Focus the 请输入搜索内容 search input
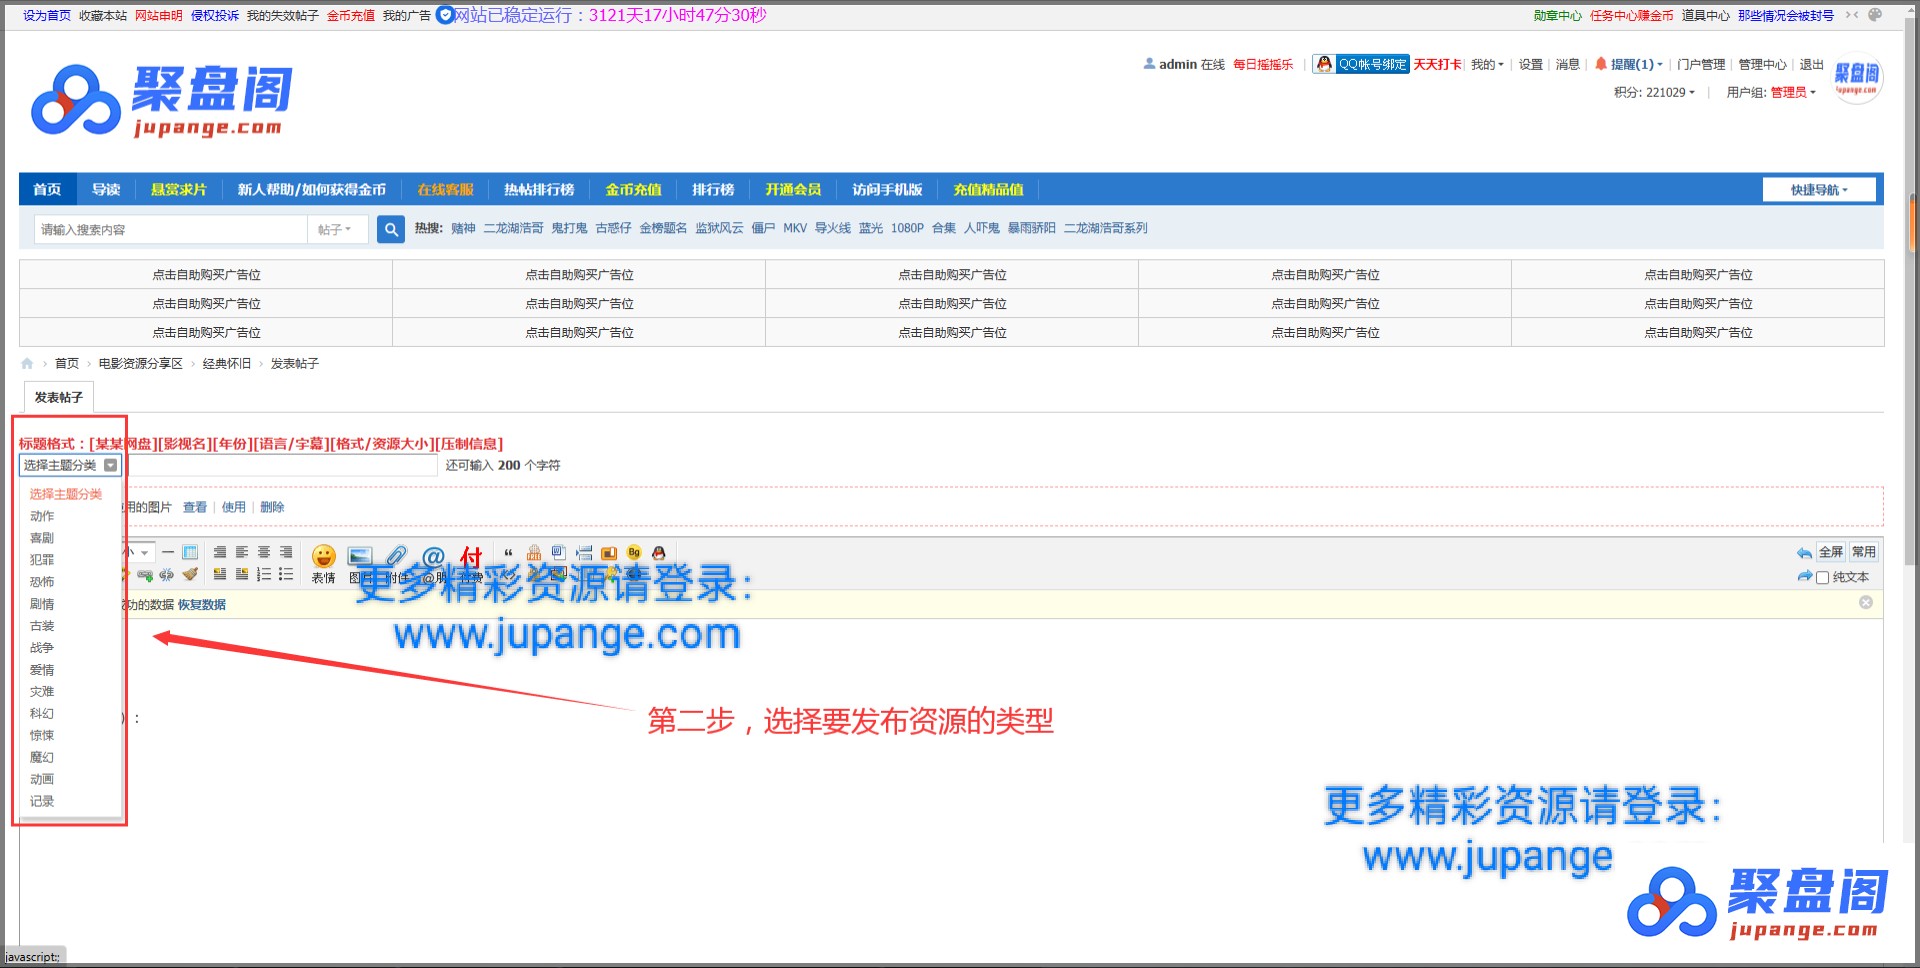Image resolution: width=1920 pixels, height=968 pixels. coord(171,229)
